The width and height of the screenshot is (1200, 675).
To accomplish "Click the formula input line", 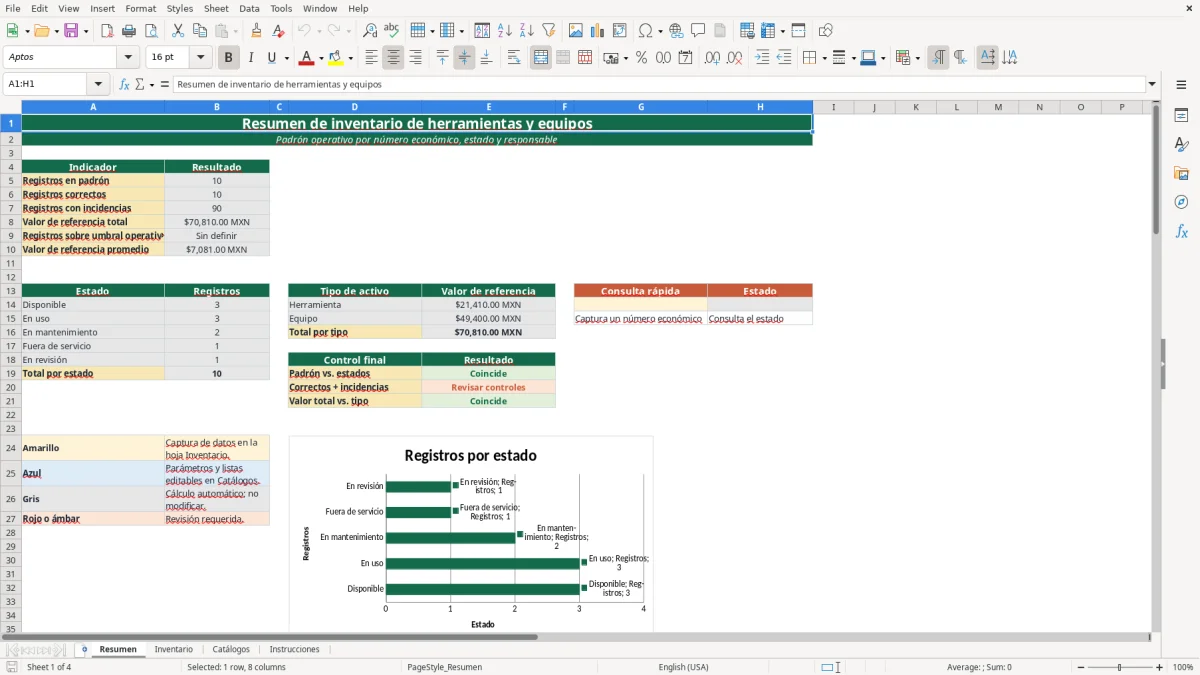I will coord(659,84).
